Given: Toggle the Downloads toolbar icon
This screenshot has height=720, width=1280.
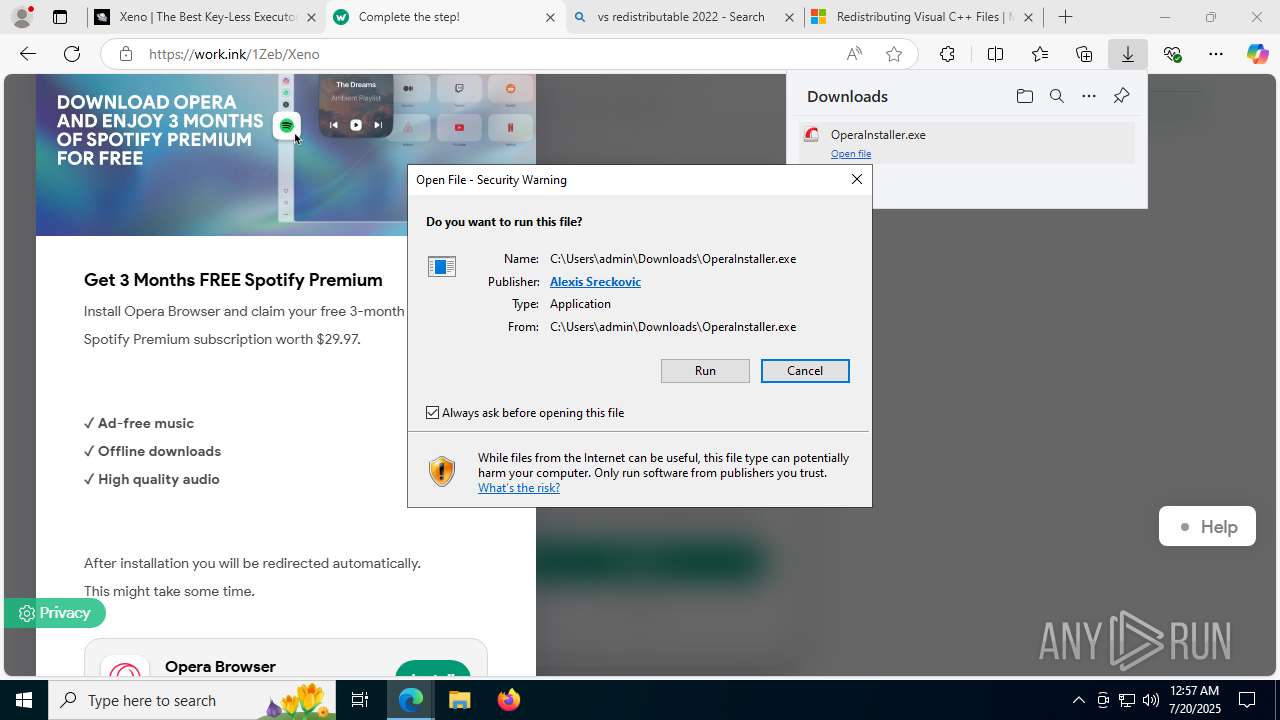Looking at the screenshot, I should (1128, 54).
